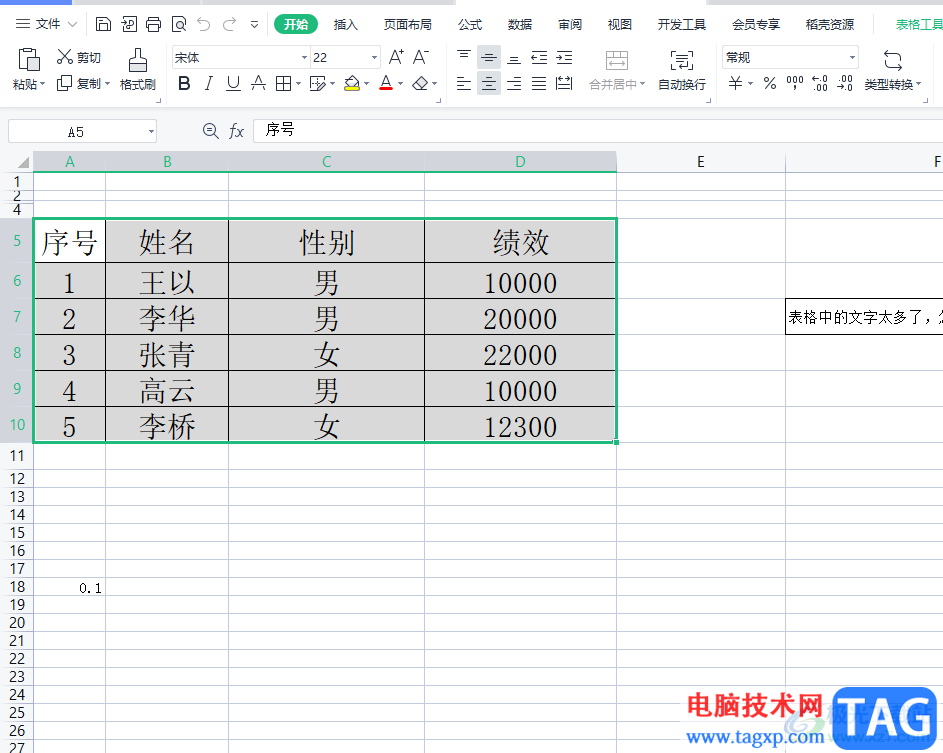Decrease font size with A- icon
The image size is (943, 753).
pyautogui.click(x=421, y=57)
